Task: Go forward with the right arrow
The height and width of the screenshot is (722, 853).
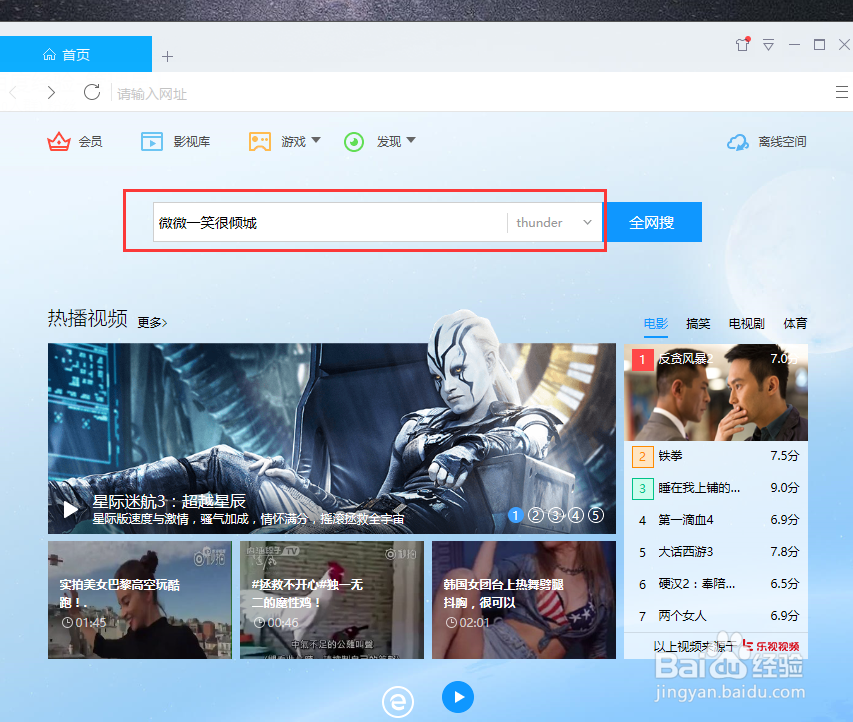Action: (x=51, y=92)
